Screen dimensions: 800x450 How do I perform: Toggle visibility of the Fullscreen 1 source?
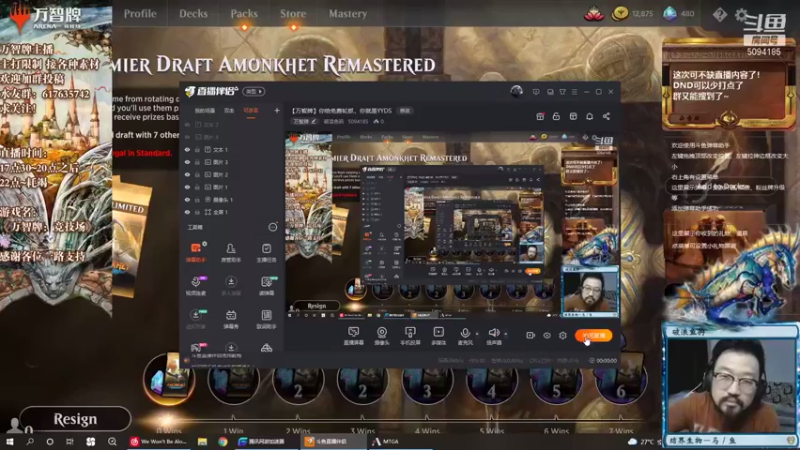tap(187, 212)
